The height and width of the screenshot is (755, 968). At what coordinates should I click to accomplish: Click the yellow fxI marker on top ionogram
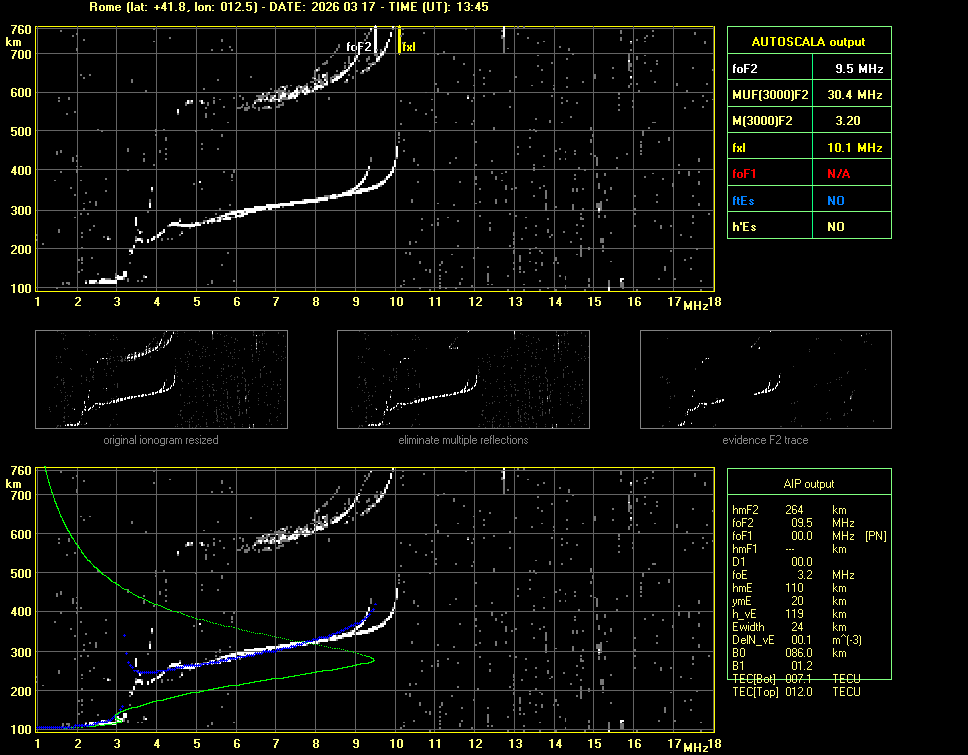pyautogui.click(x=408, y=46)
